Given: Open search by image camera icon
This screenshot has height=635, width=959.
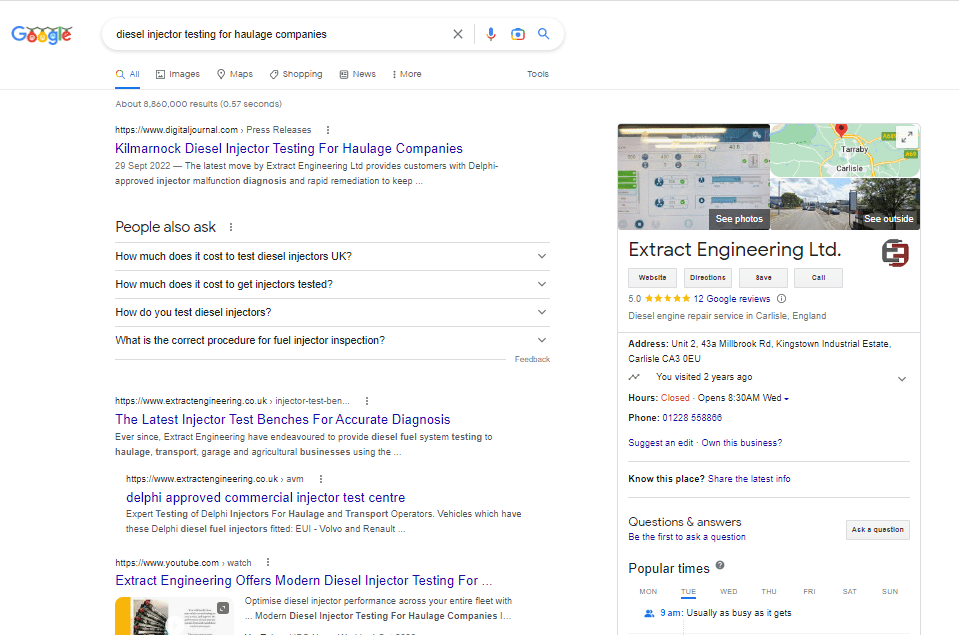Looking at the screenshot, I should (x=517, y=34).
